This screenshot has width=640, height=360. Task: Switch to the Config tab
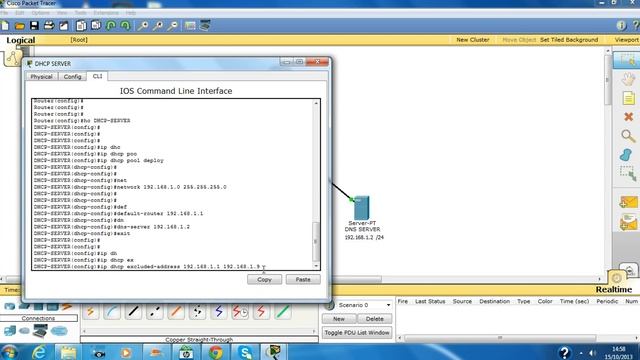(x=72, y=76)
